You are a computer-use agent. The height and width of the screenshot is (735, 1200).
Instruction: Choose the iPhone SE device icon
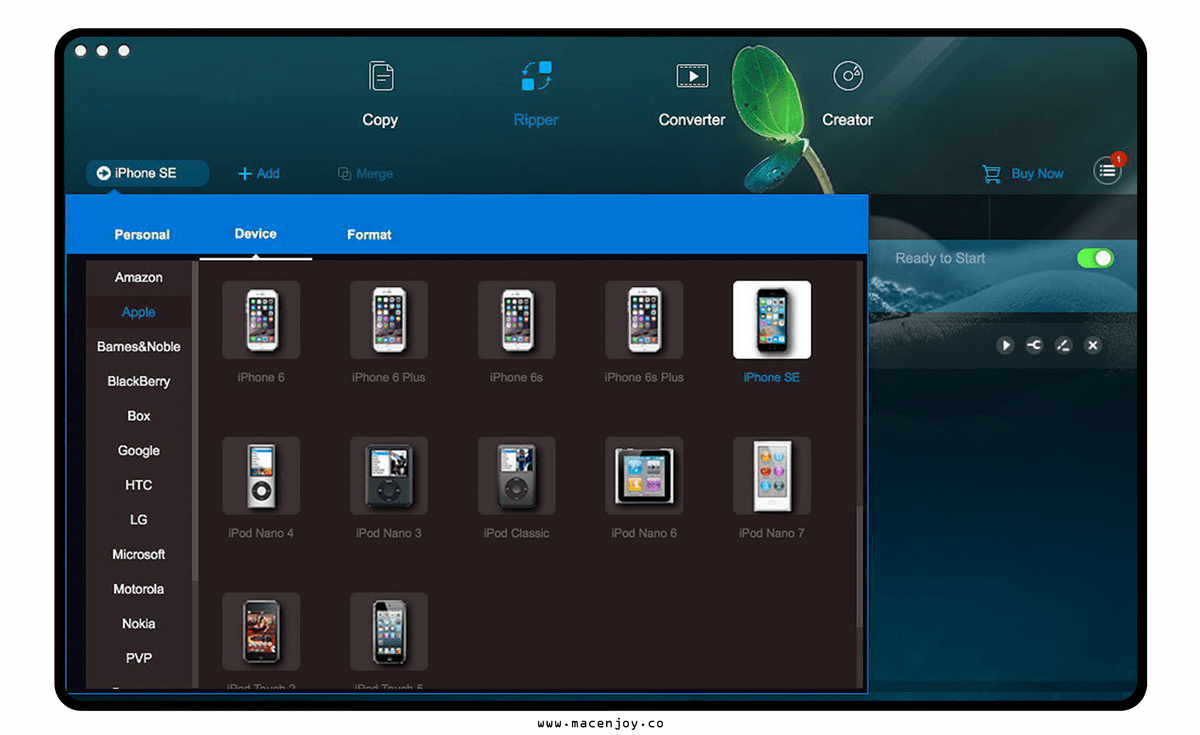(x=772, y=320)
